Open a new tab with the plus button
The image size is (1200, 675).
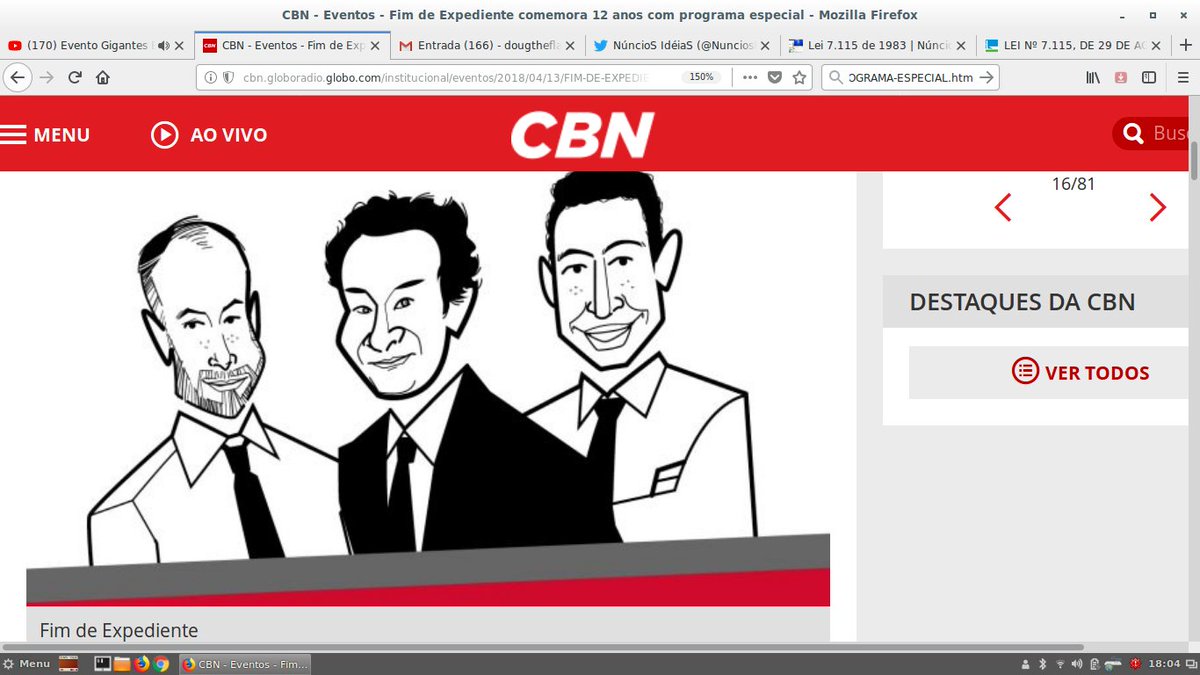pos(1186,45)
